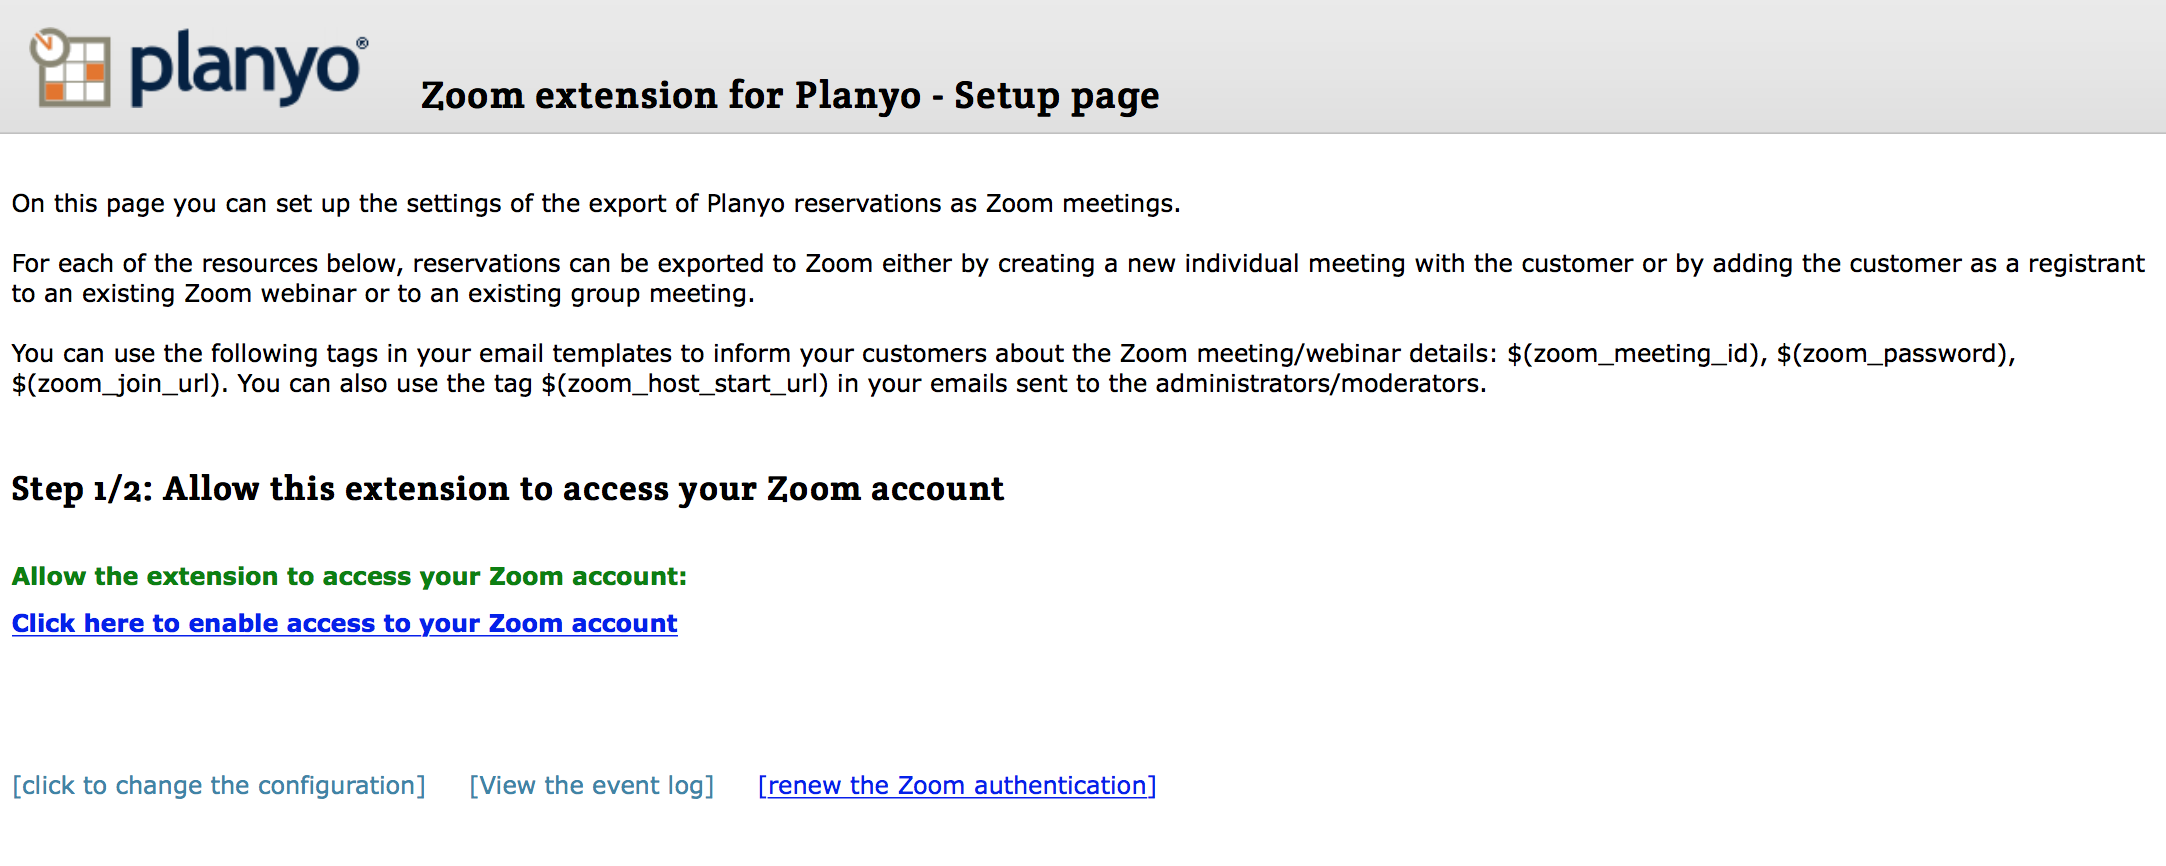This screenshot has width=2166, height=866.
Task: Click the Planyo calendar logo icon
Action: pos(70,67)
